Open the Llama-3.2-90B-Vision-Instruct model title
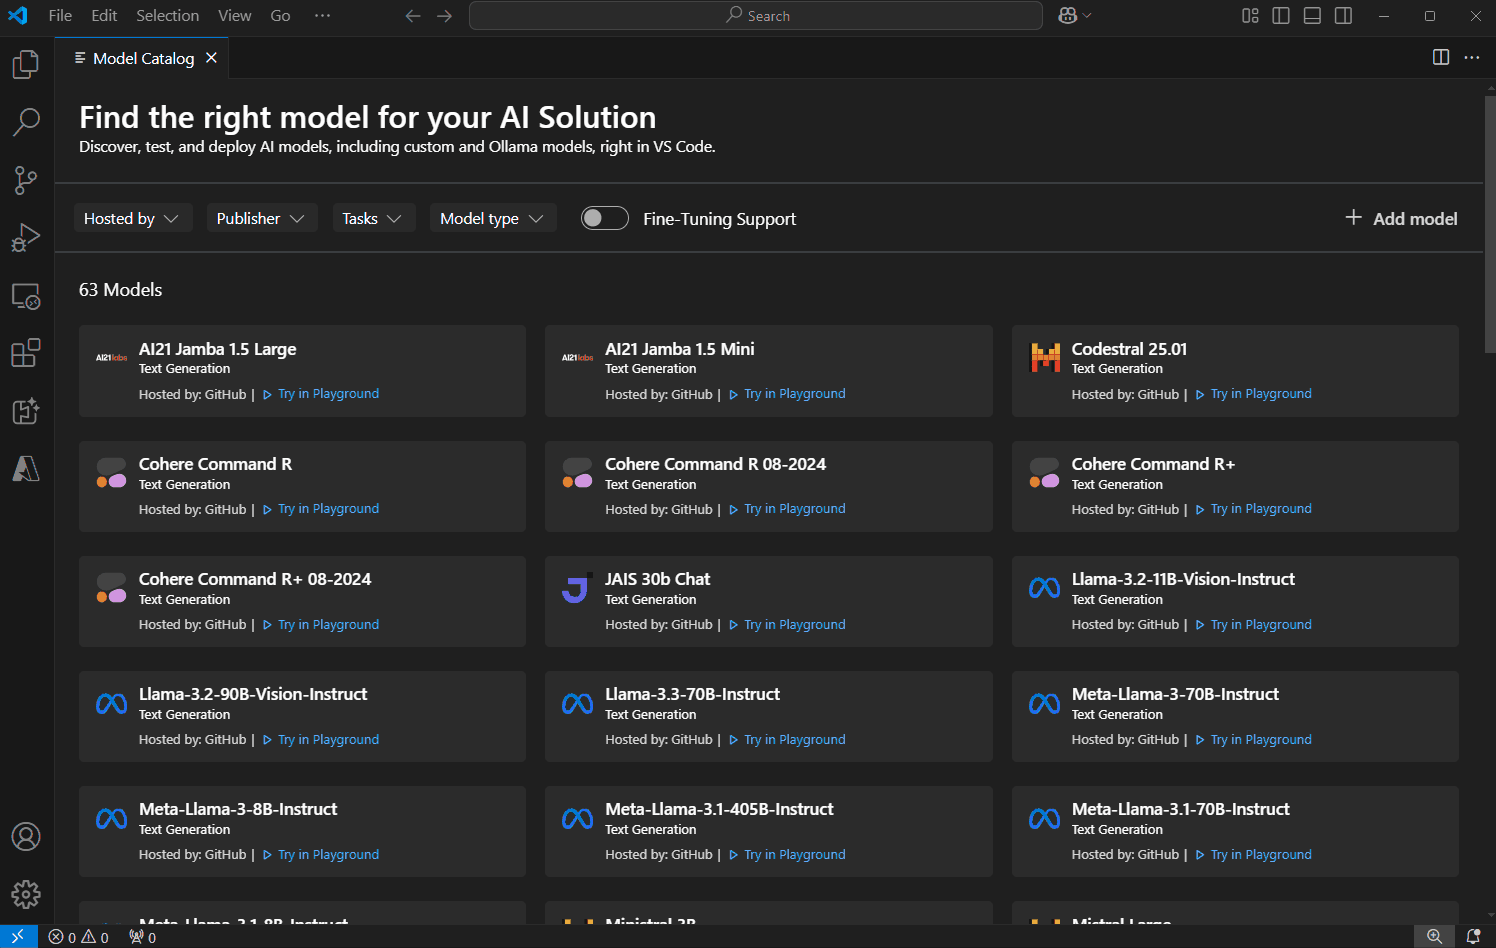This screenshot has height=948, width=1496. pyautogui.click(x=253, y=694)
